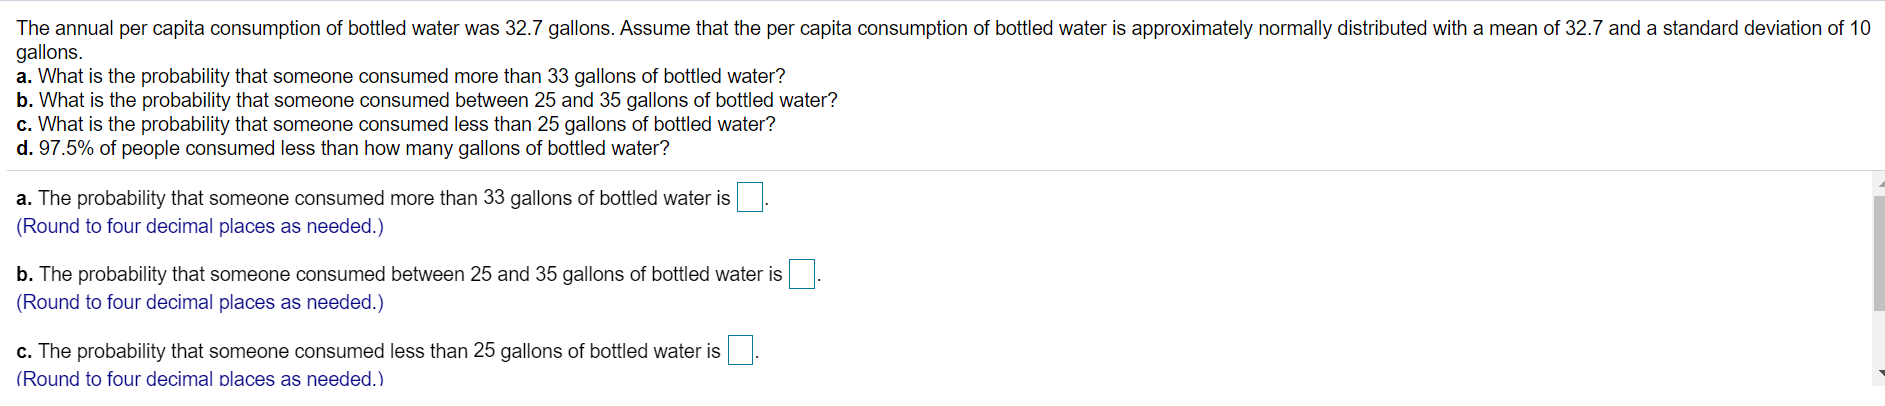Viewport: 1885px width, 406px height.
Task: Click the scrollbar up arrow
Action: click(1879, 184)
